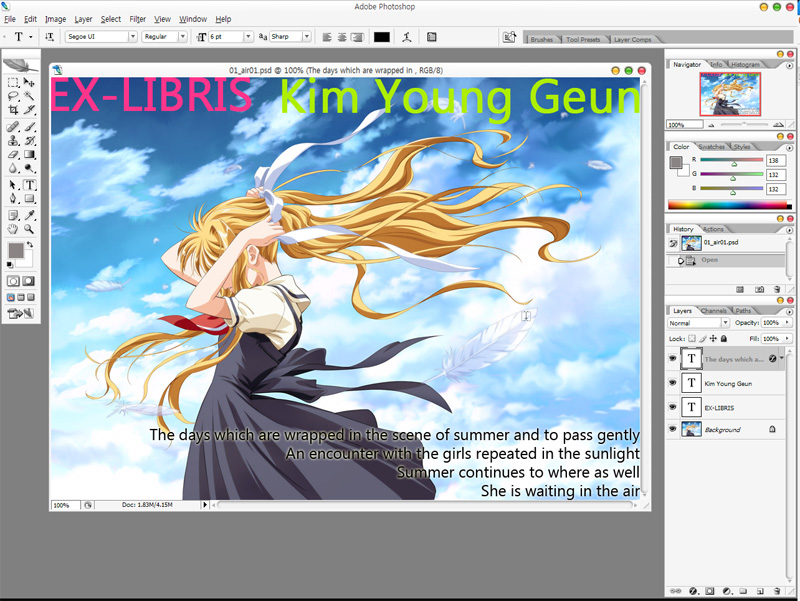
Task: Select the Path Selection tool
Action: 13,185
